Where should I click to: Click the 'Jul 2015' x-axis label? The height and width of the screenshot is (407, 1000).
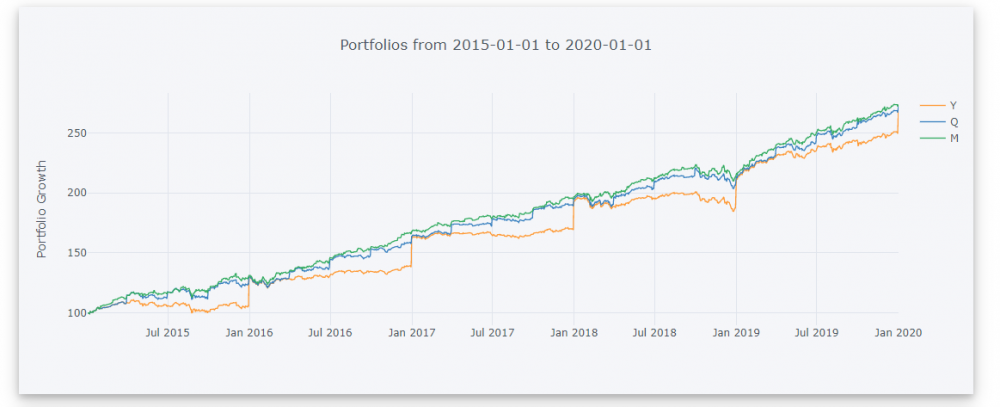click(168, 332)
